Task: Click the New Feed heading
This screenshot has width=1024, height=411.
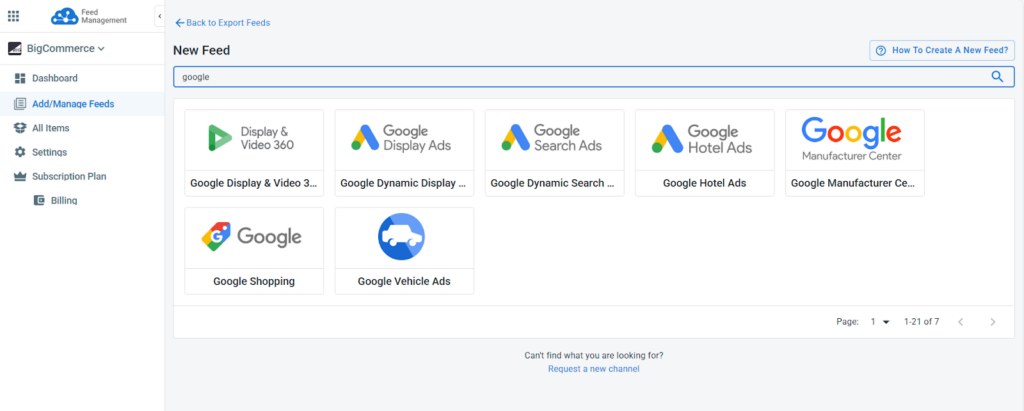Action: [x=202, y=50]
